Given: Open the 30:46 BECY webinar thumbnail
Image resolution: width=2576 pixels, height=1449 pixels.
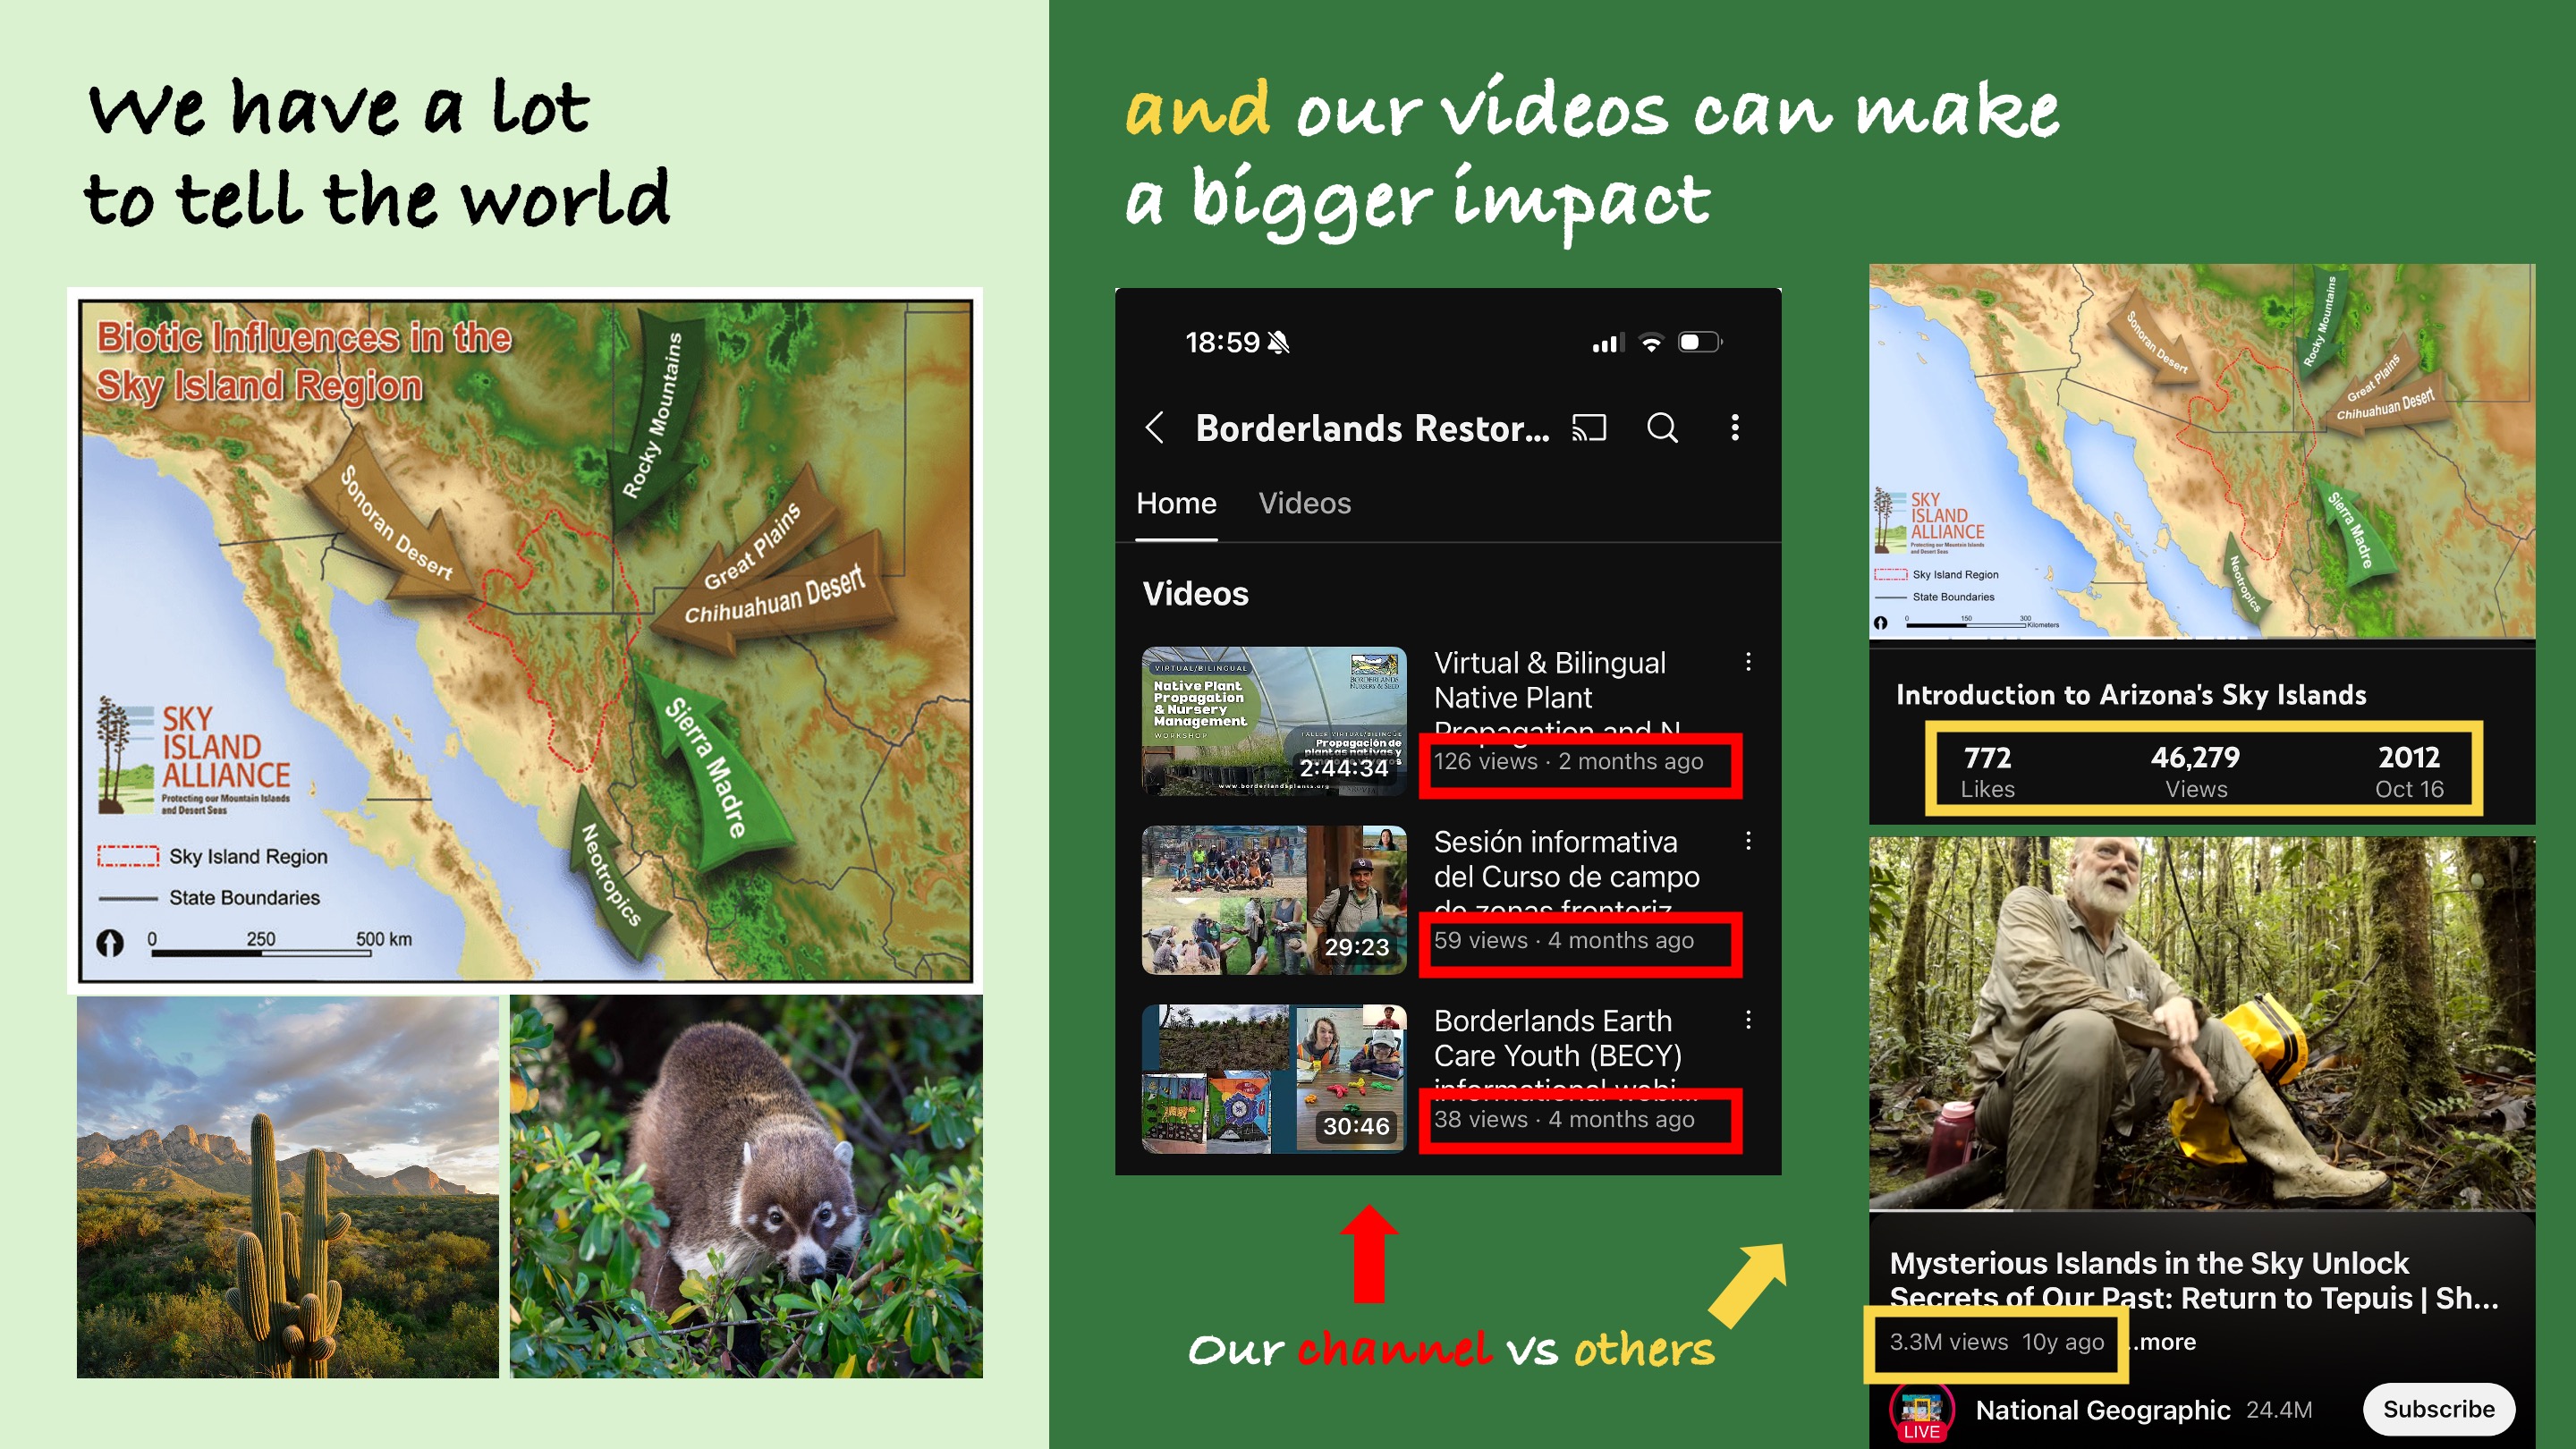Looking at the screenshot, I should click(x=1274, y=1079).
